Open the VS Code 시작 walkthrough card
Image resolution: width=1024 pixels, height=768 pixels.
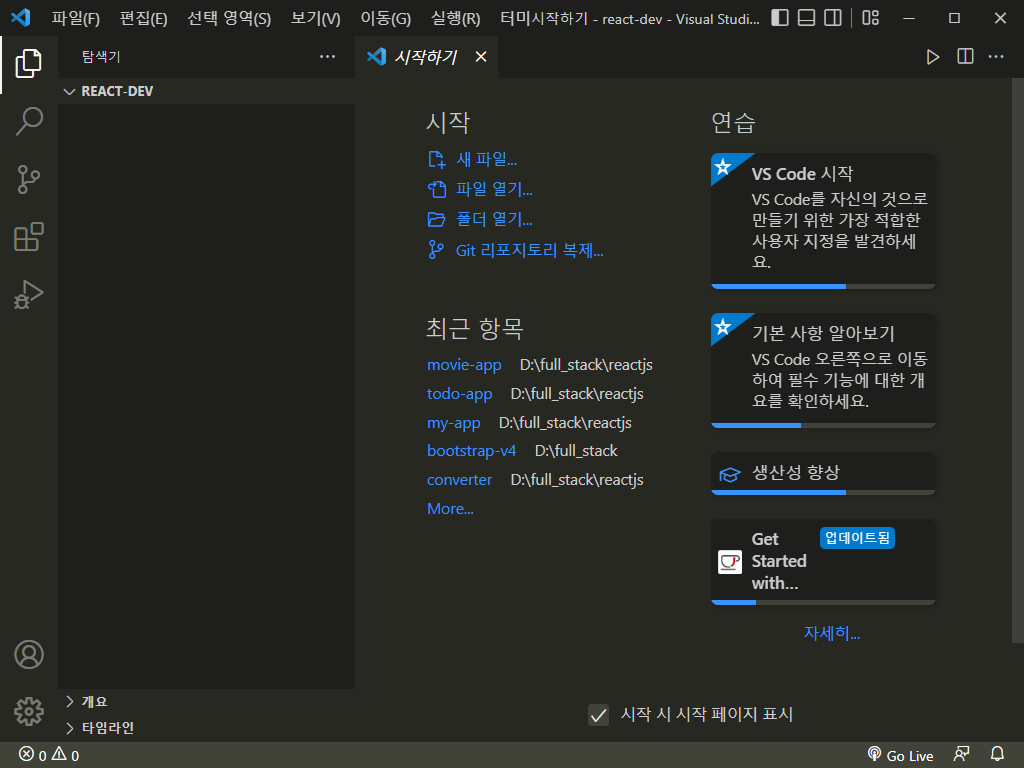pos(823,219)
